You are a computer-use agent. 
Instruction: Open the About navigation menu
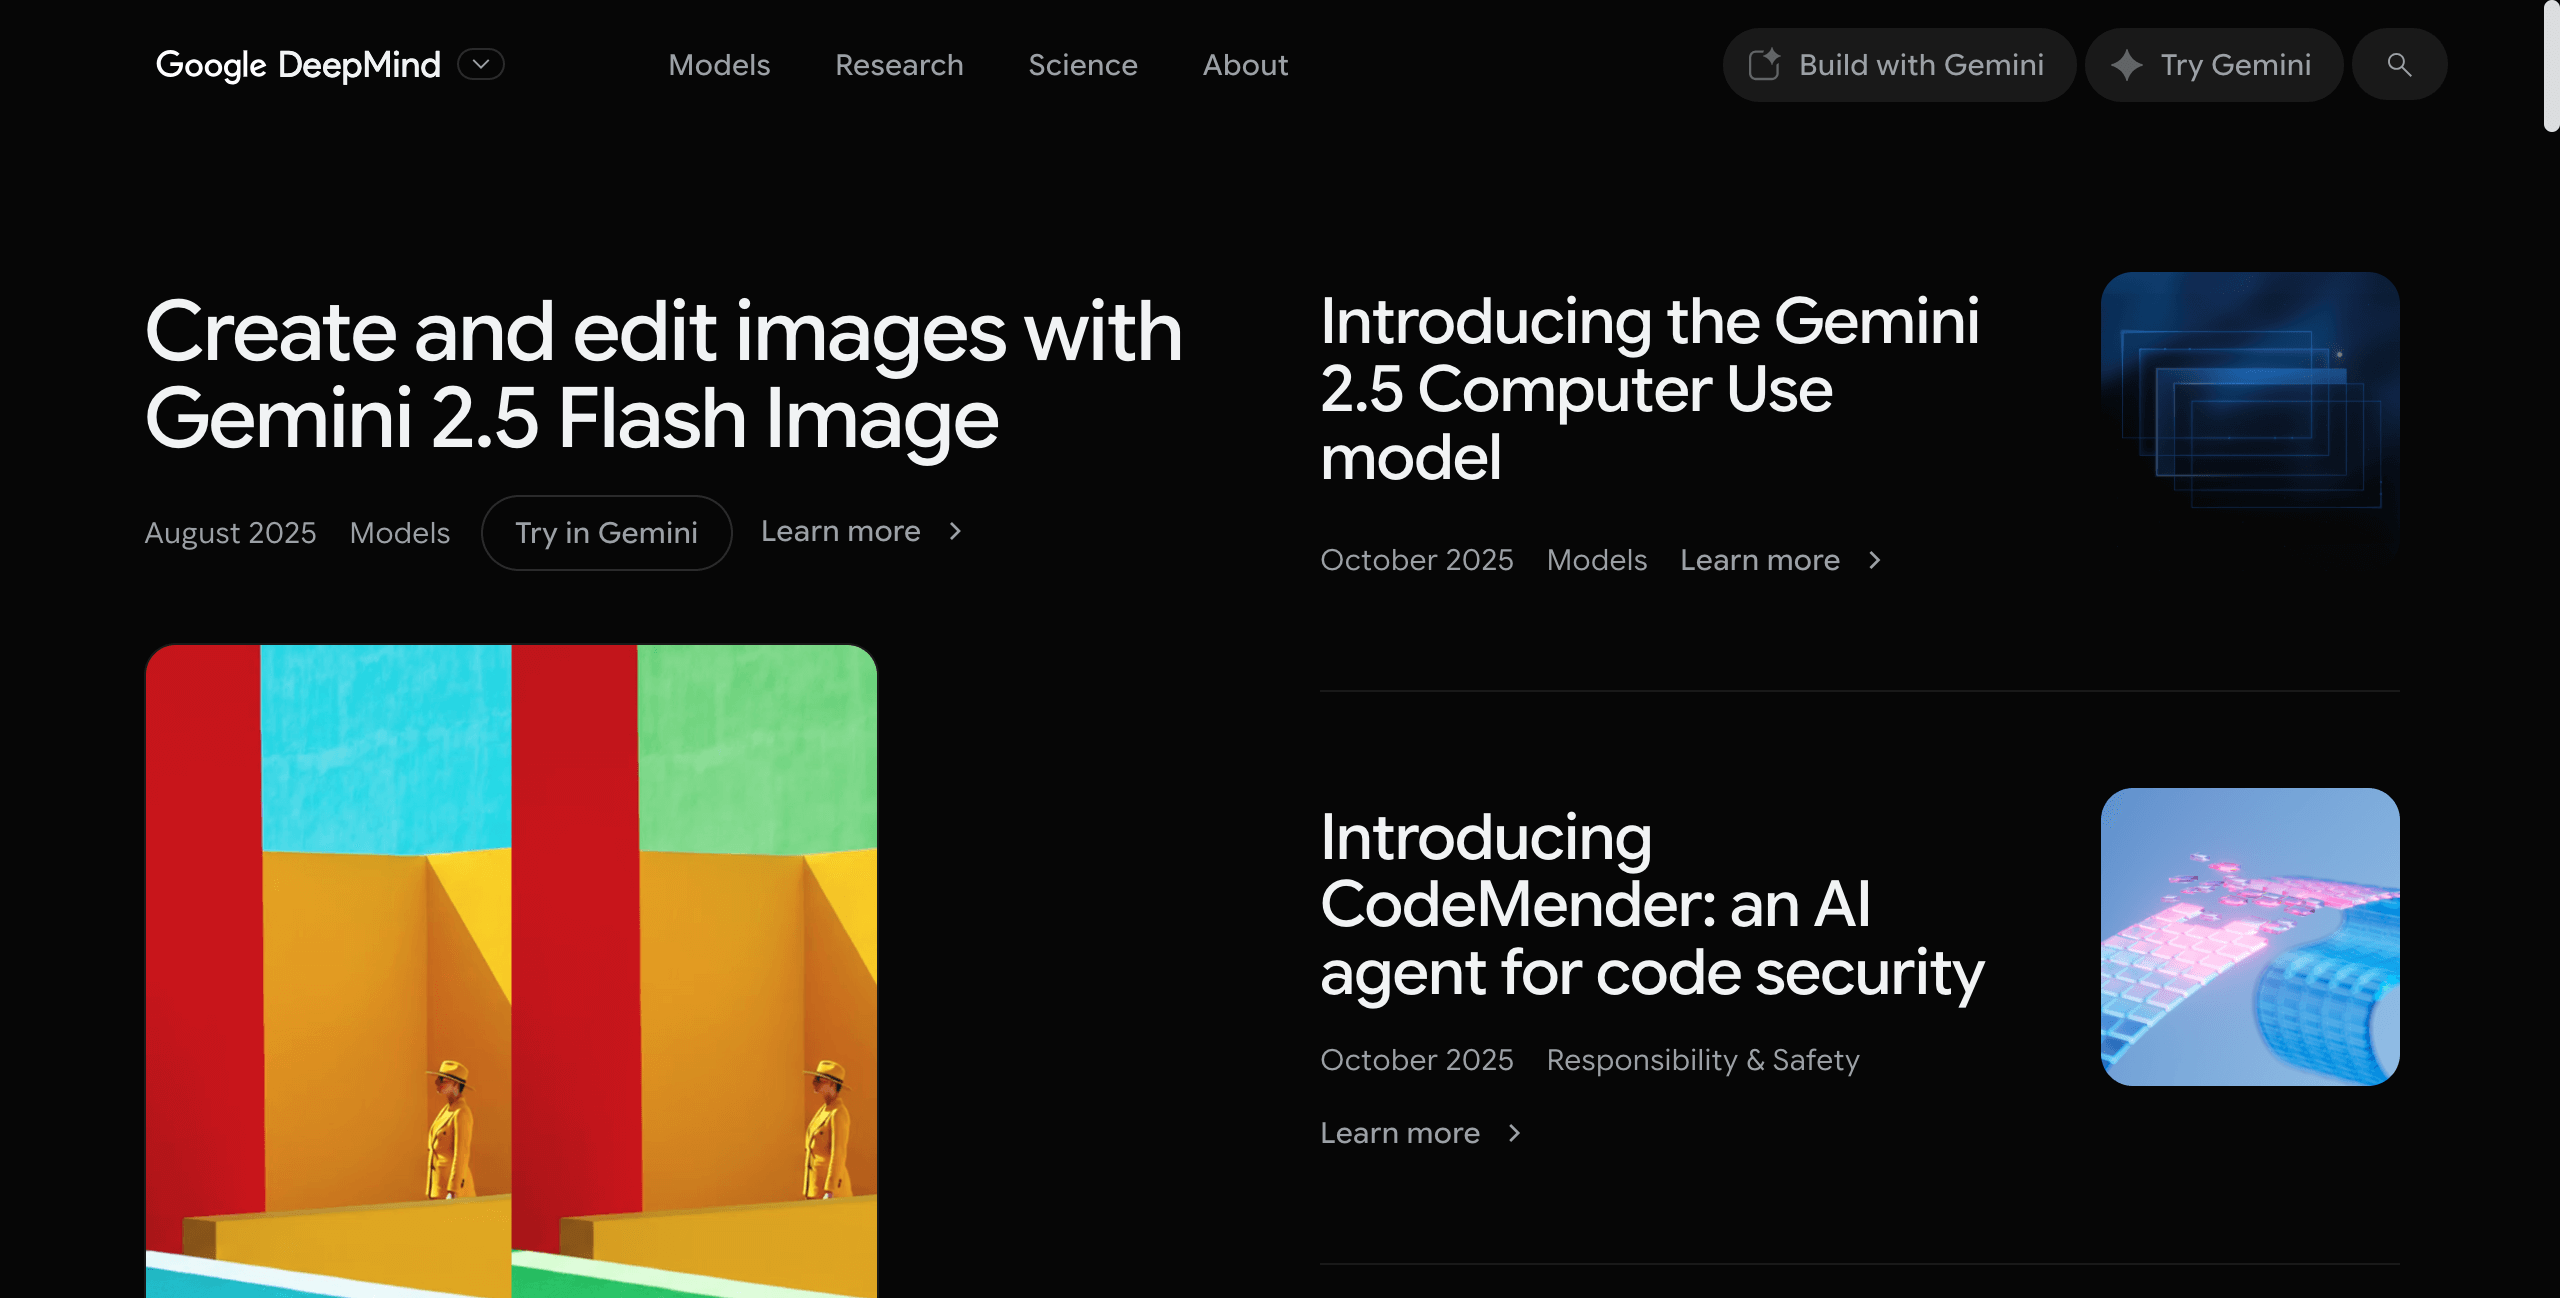[x=1245, y=65]
